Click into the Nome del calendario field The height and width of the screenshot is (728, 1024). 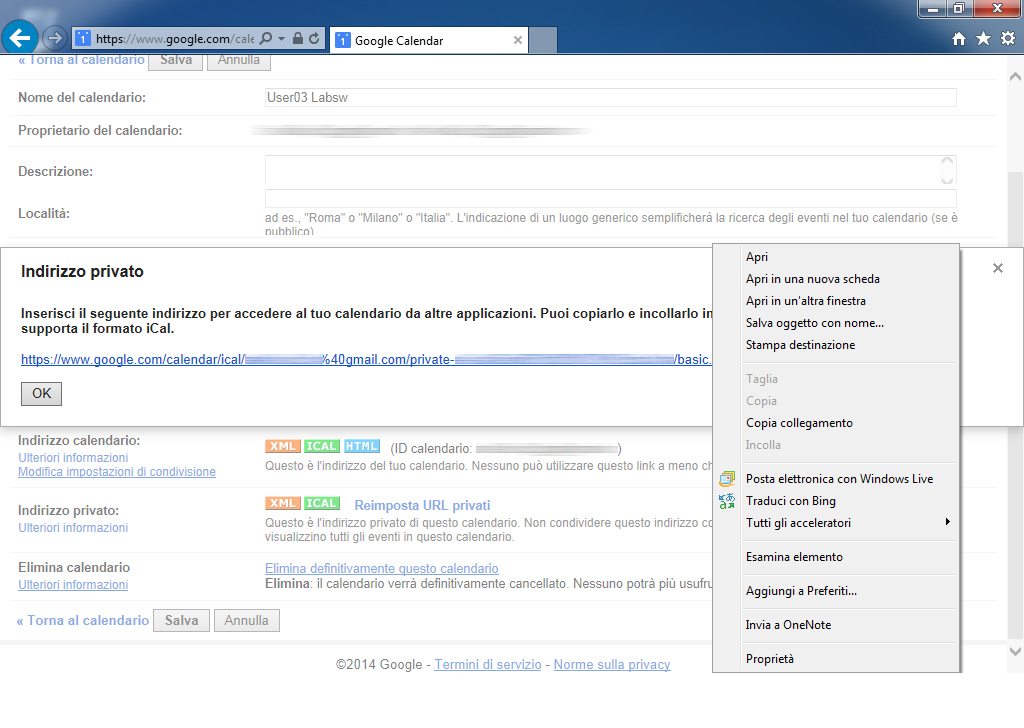click(x=610, y=97)
